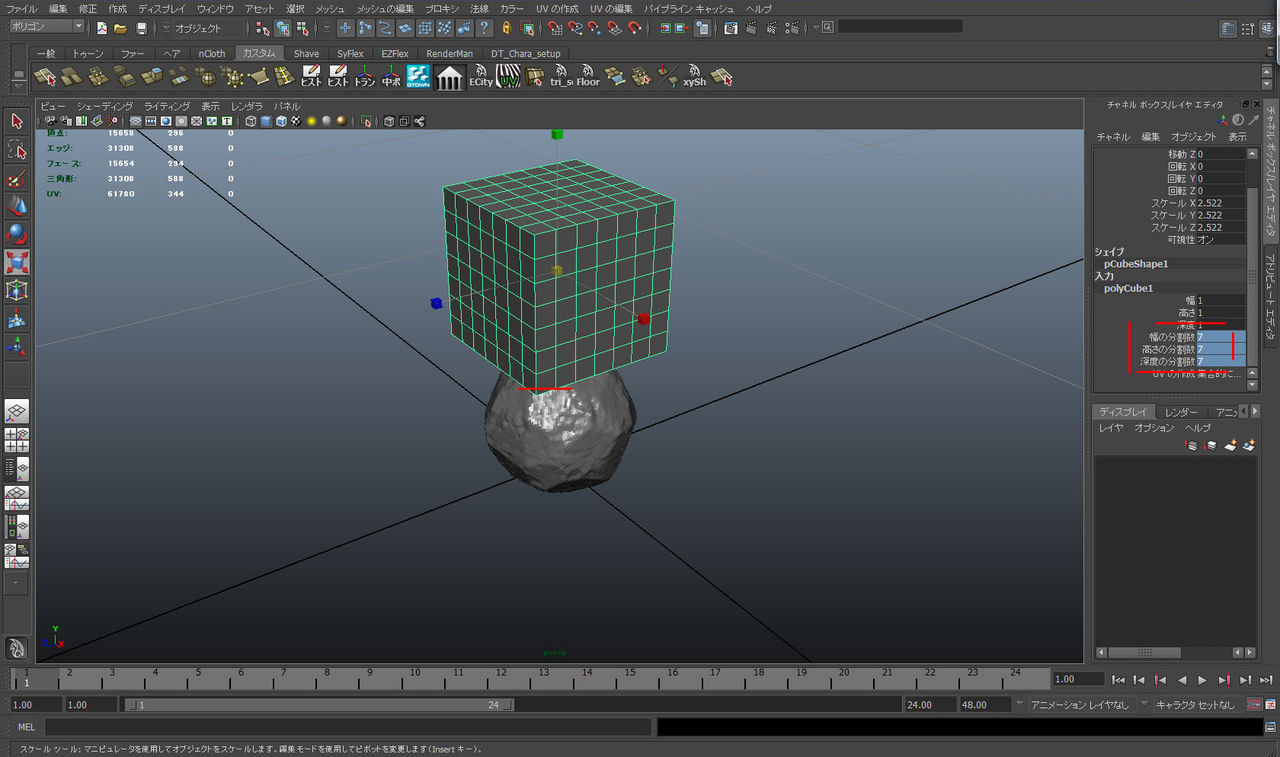Activate the Lasso select tool
The height and width of the screenshot is (757, 1280).
(x=17, y=150)
